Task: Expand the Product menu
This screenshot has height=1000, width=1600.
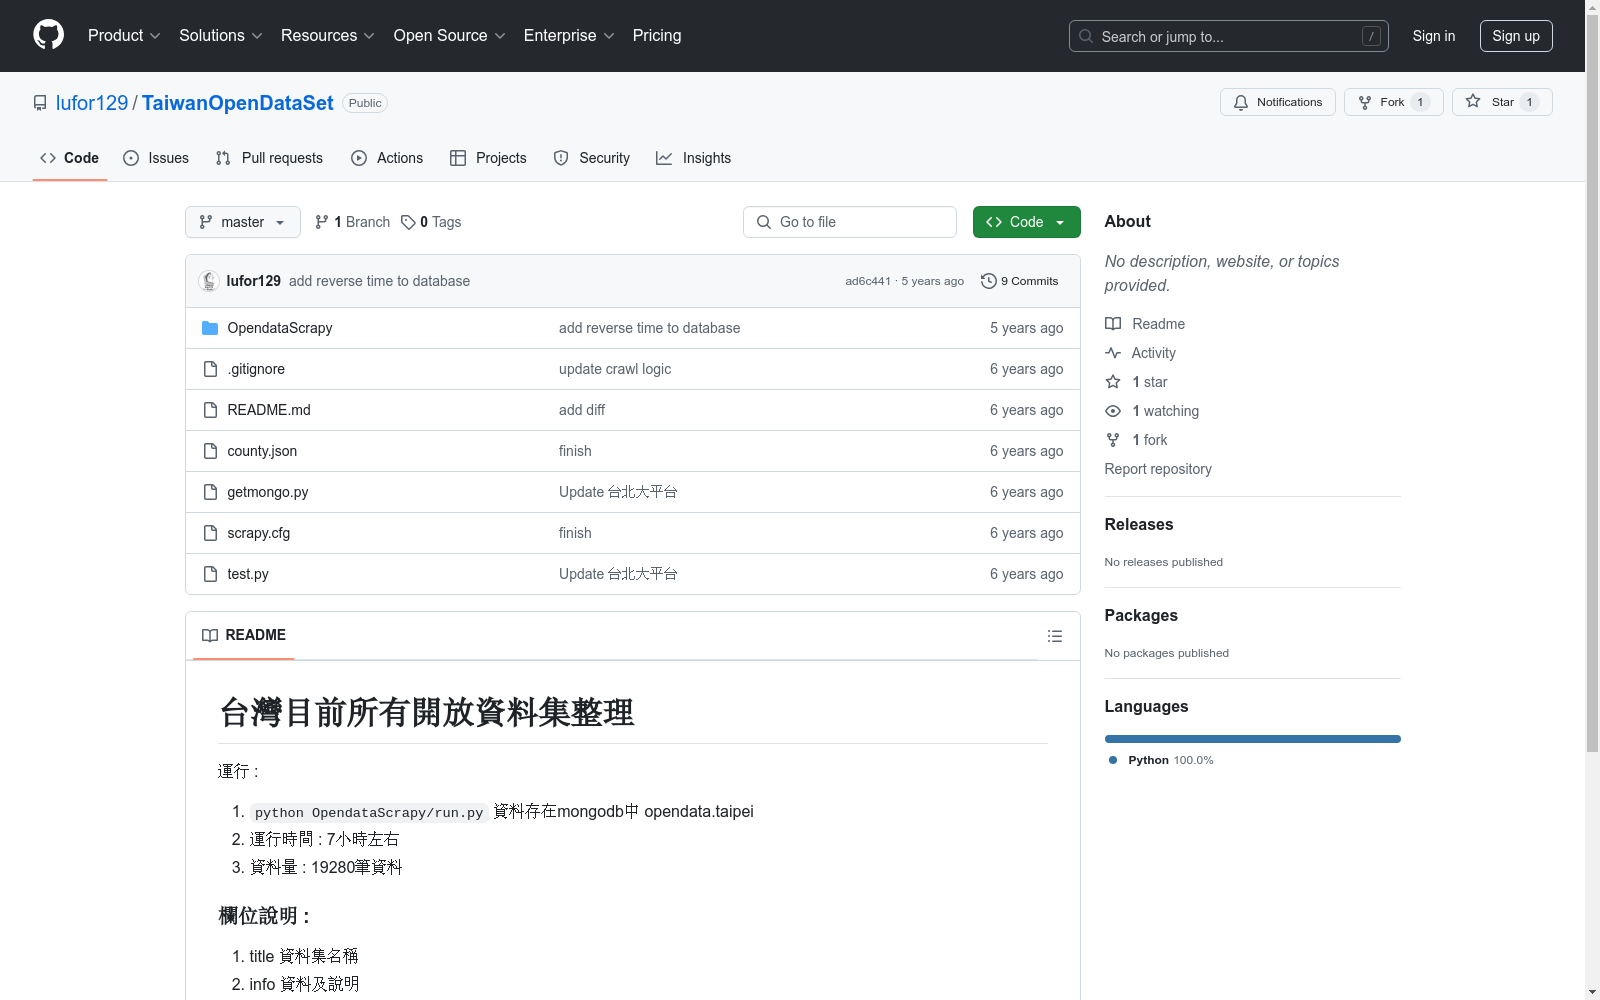Action: click(124, 35)
